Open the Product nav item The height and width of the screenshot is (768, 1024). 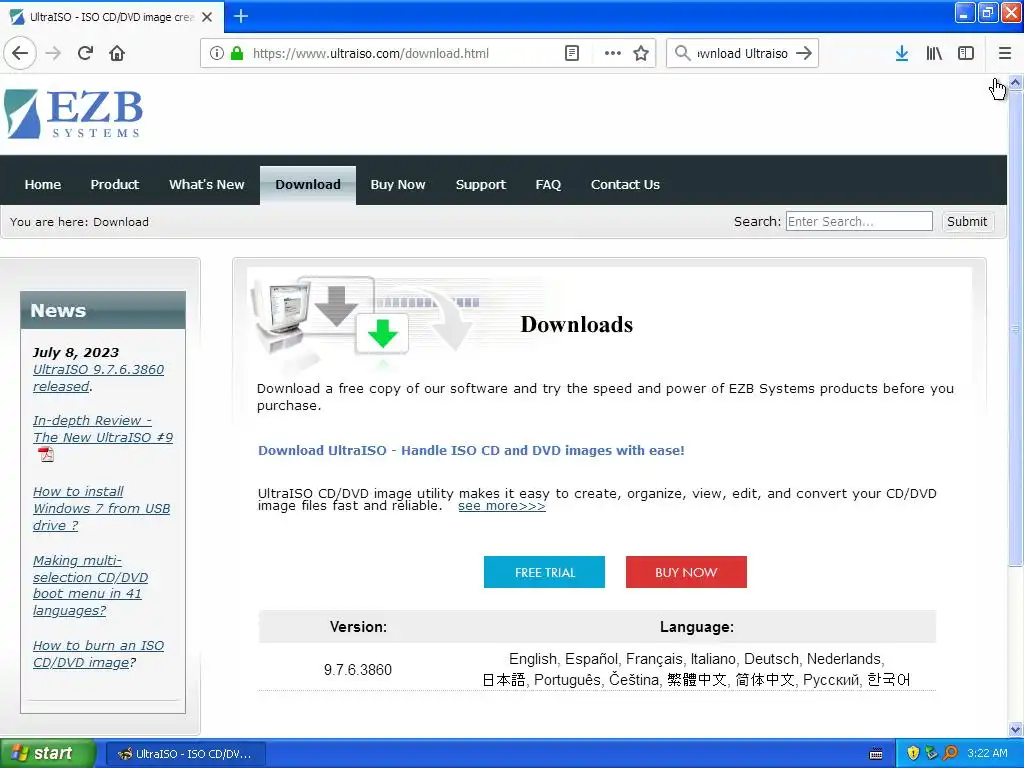(114, 185)
